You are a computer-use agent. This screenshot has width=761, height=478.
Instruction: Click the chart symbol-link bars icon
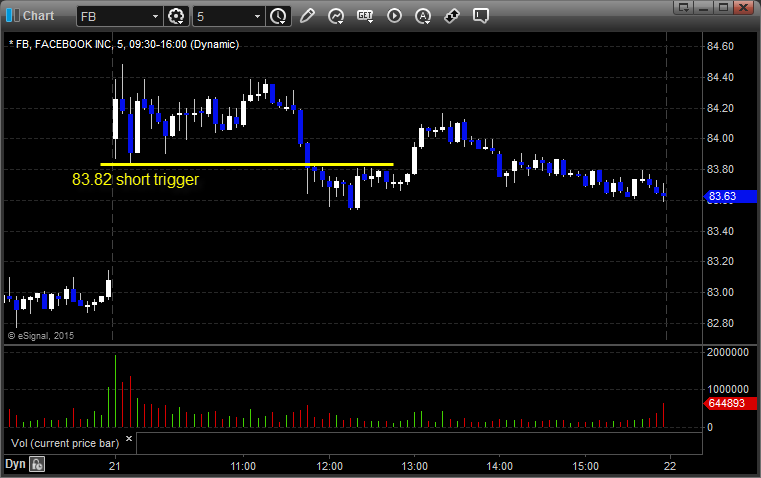[x=13, y=15]
